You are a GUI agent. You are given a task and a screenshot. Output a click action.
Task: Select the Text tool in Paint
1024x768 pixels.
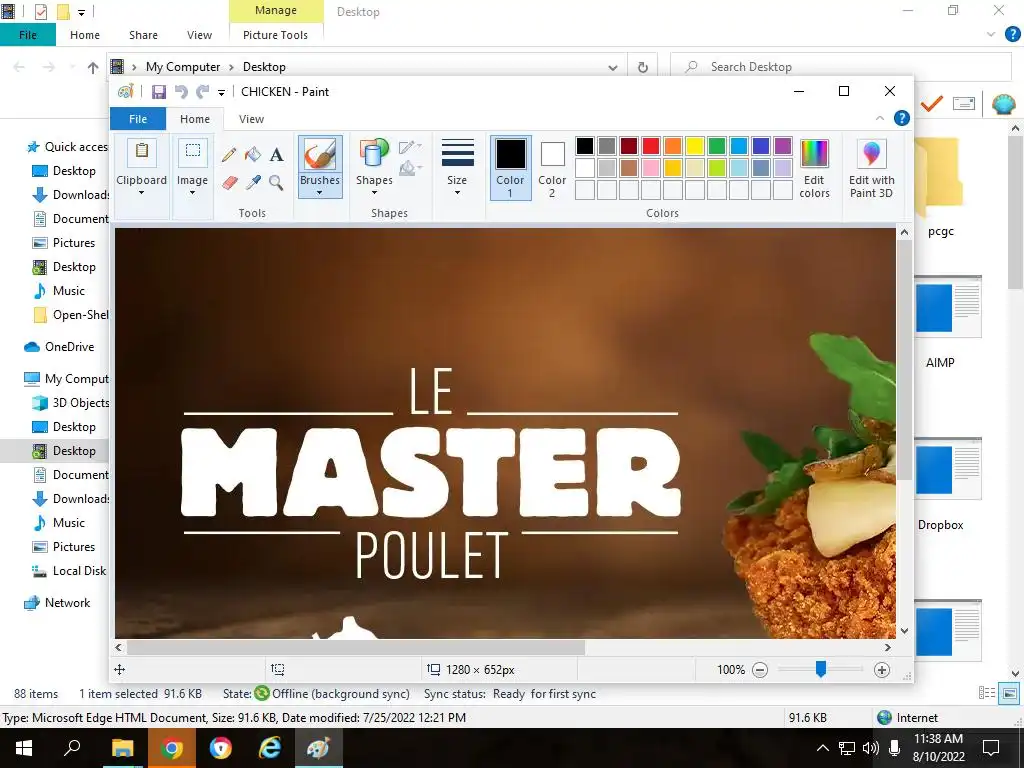click(x=277, y=155)
